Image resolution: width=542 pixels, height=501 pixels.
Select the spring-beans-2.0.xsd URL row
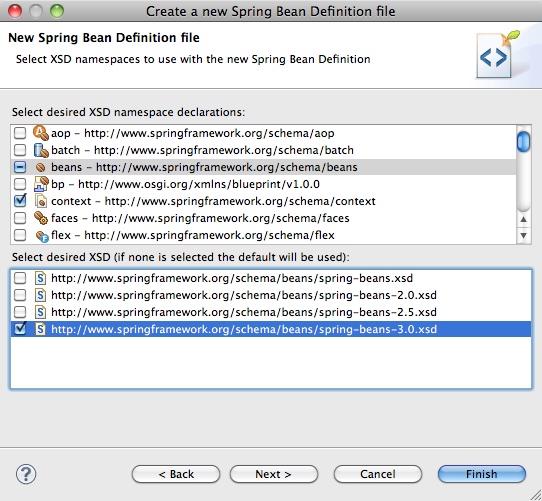click(244, 295)
